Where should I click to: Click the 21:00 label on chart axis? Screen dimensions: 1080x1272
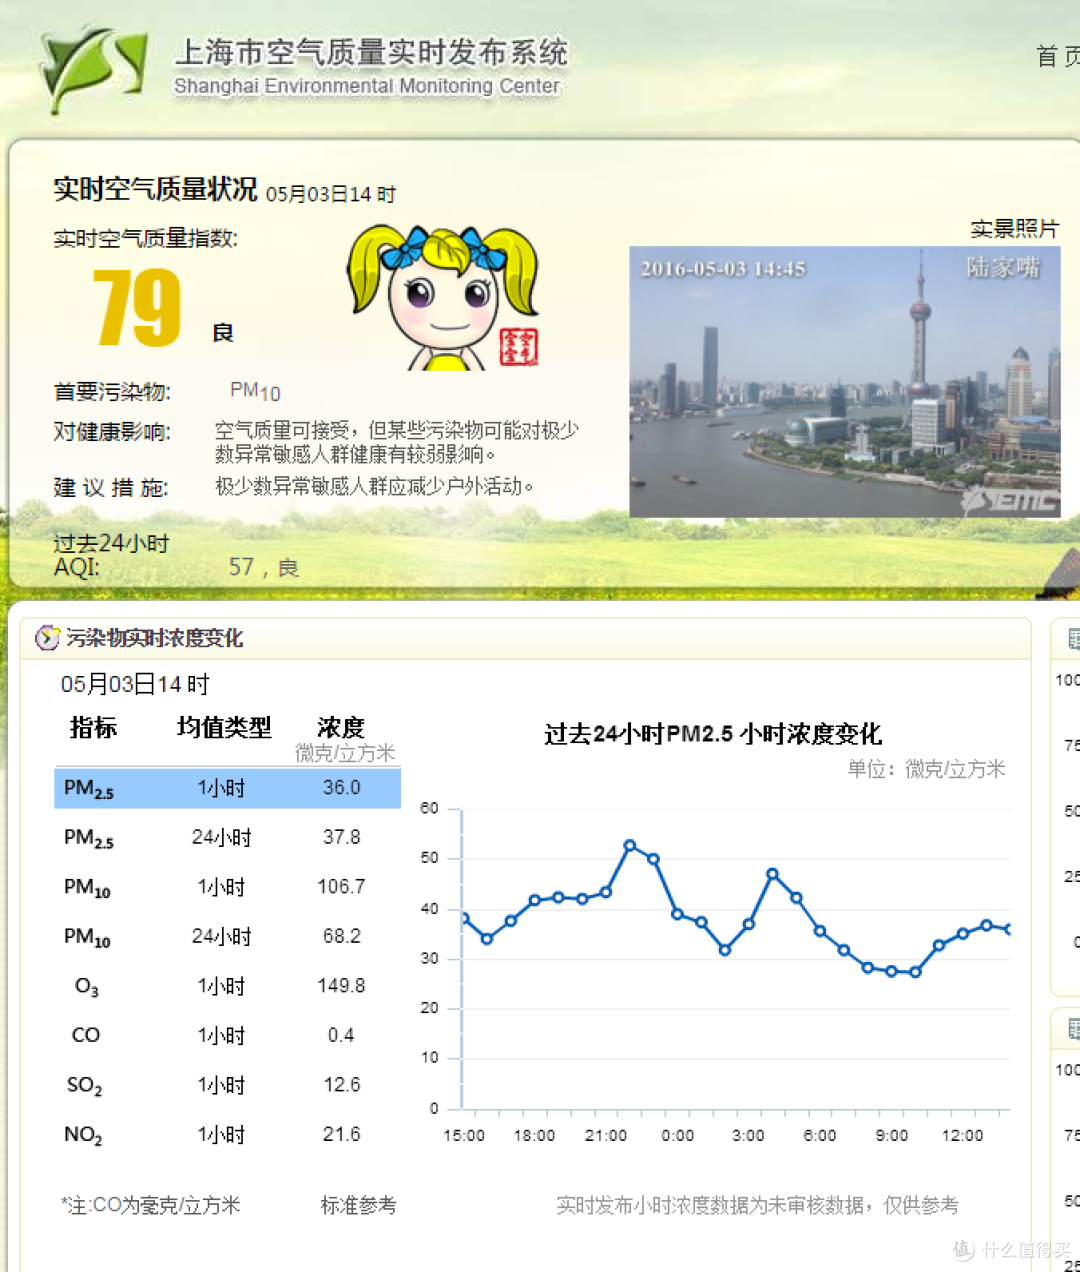[x=606, y=1135]
